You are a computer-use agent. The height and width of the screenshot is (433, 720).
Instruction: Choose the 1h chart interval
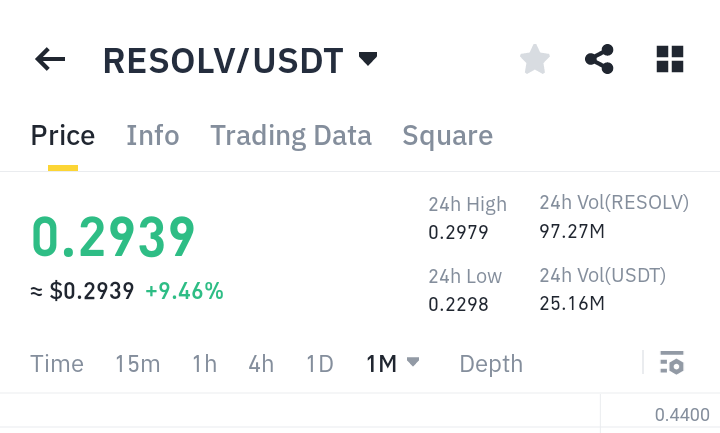coord(204,364)
